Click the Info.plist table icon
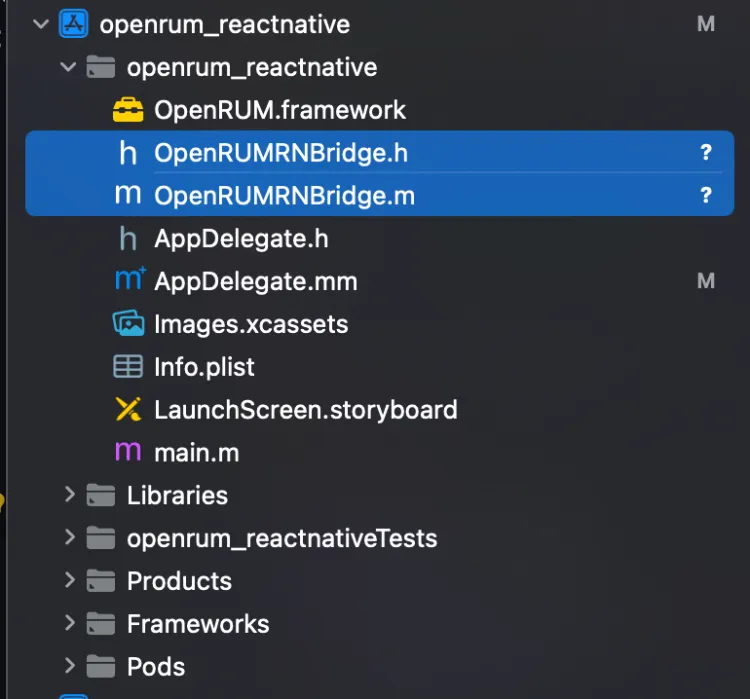 point(128,367)
